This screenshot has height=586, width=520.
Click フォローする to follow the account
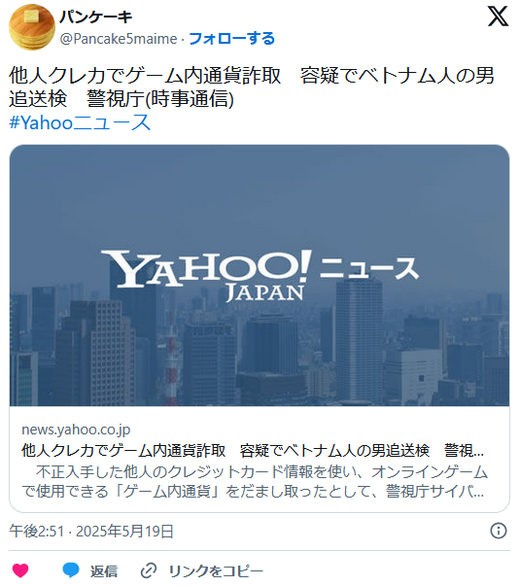(232, 38)
